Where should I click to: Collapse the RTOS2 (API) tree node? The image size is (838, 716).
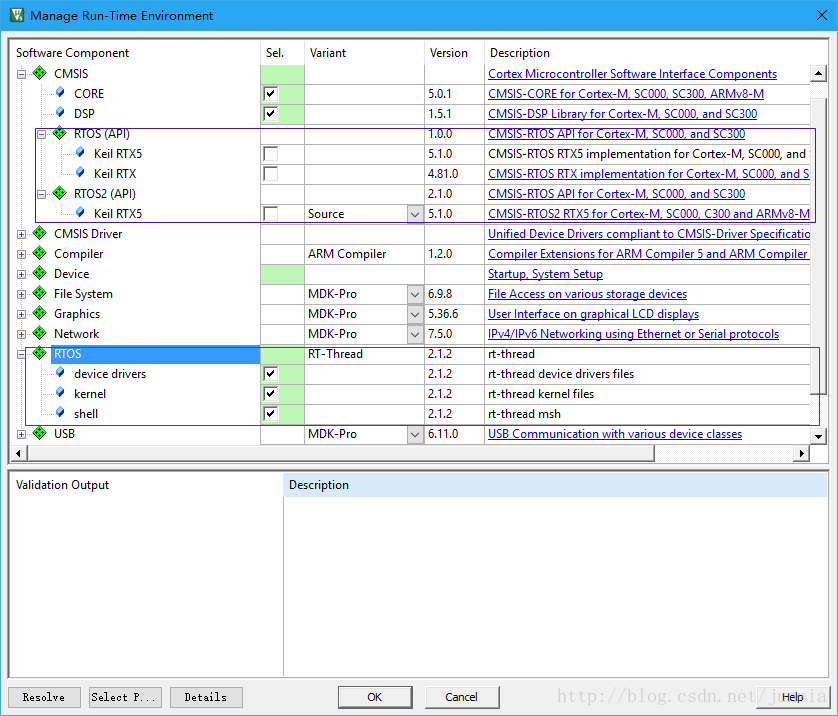coord(42,194)
